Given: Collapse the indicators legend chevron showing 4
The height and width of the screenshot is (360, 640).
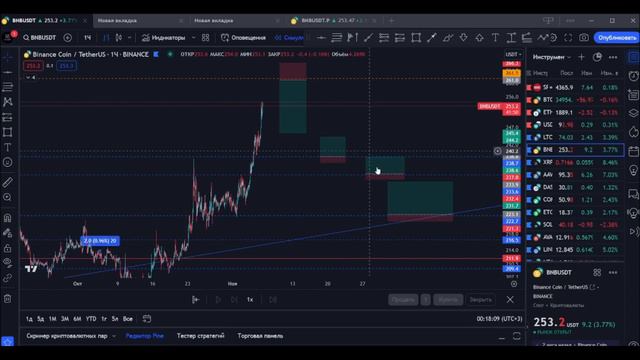Looking at the screenshot, I should point(30,77).
